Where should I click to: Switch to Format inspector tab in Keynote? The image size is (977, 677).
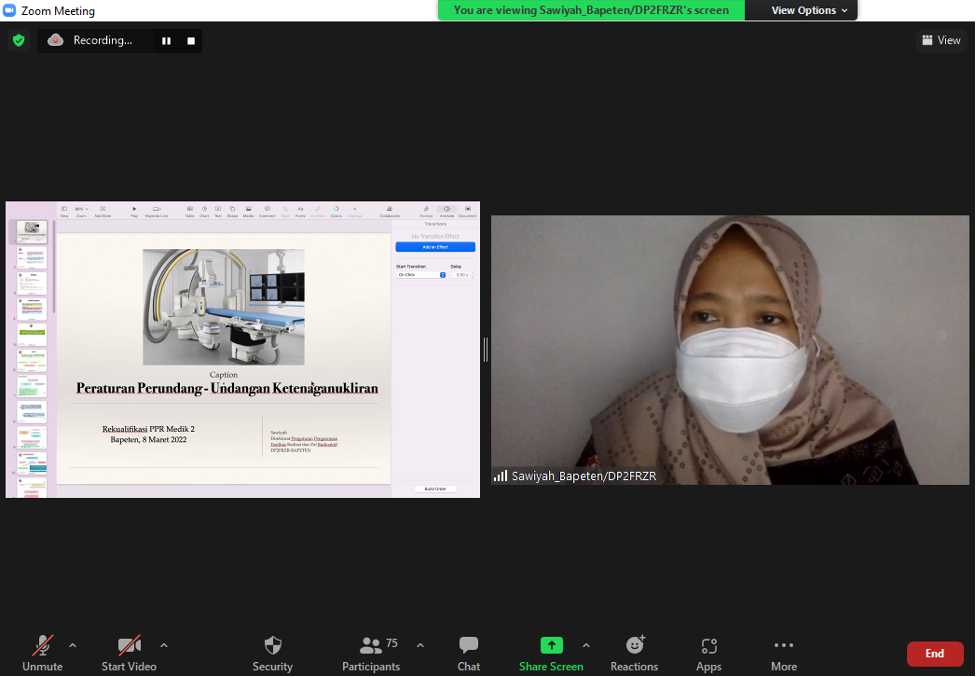pos(426,211)
